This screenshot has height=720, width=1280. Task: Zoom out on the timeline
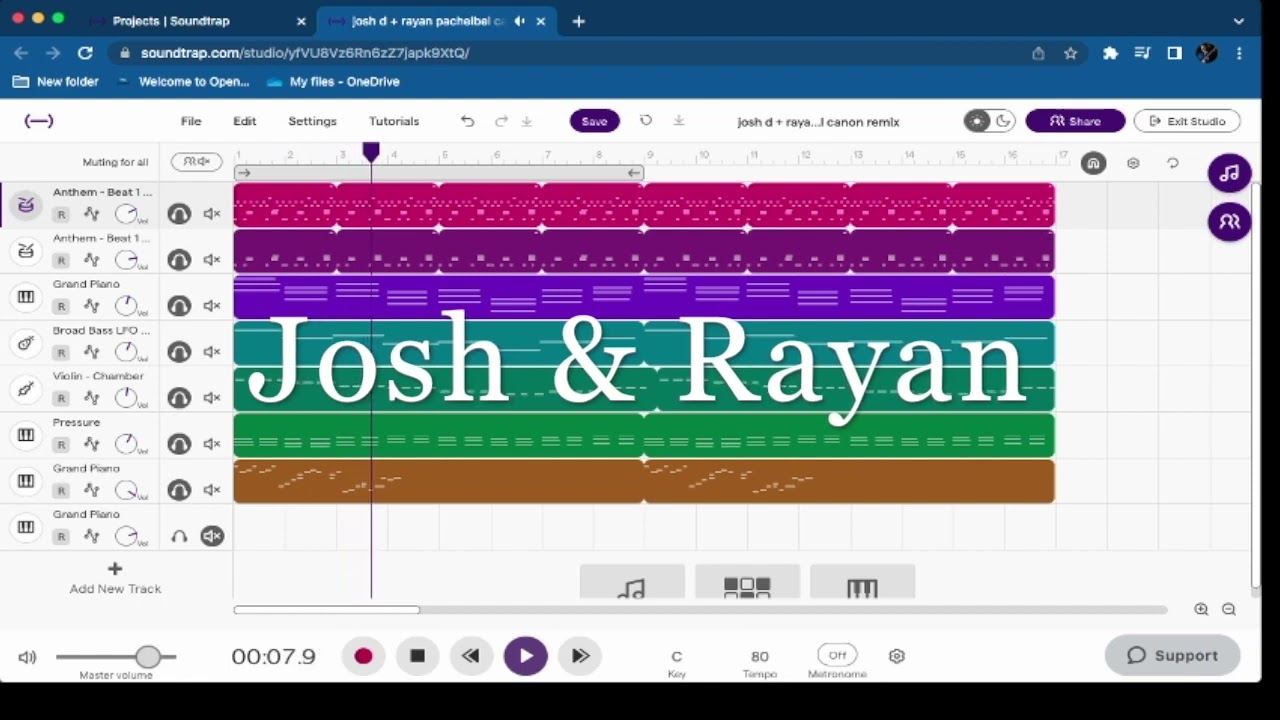(1229, 609)
